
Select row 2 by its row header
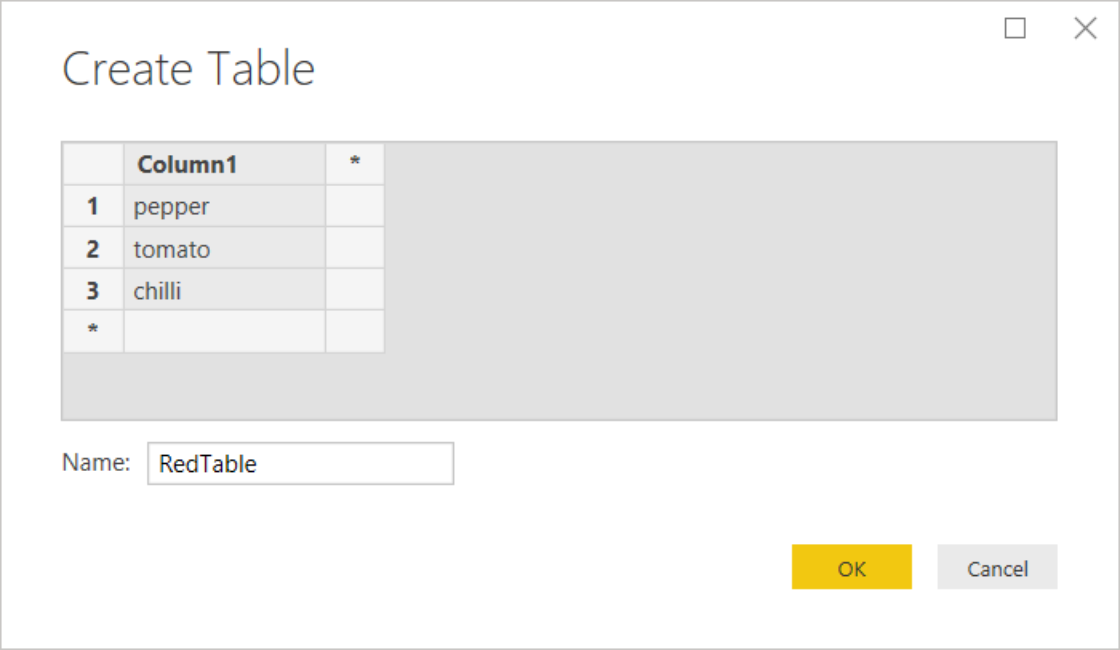[93, 249]
